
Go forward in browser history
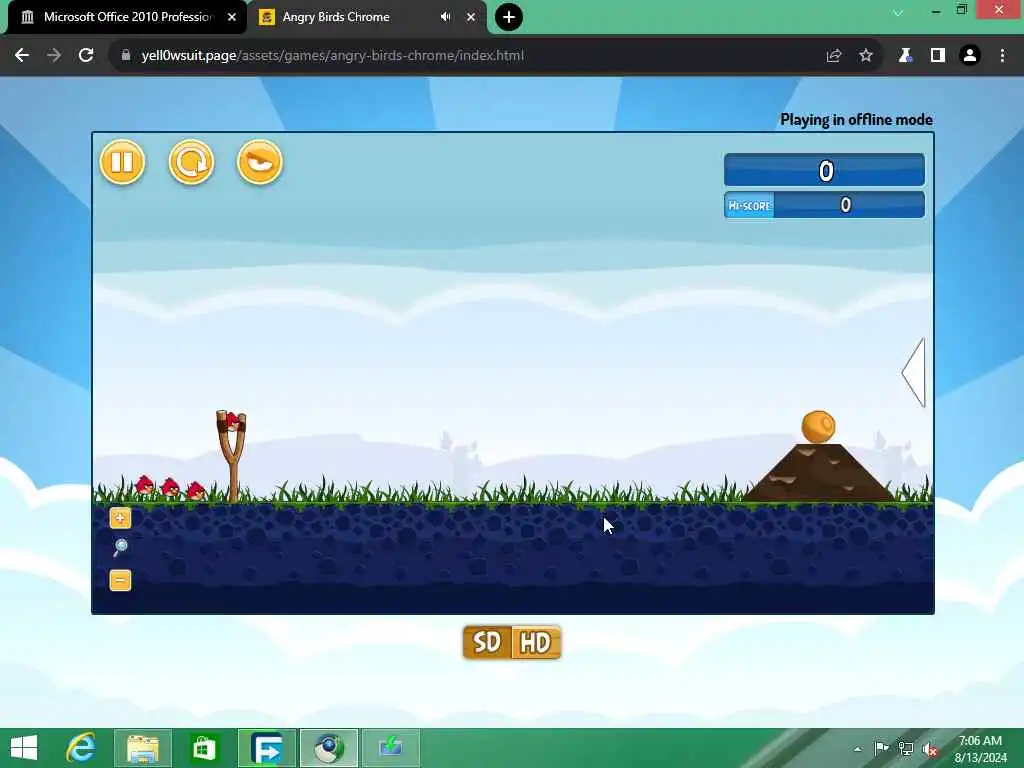pyautogui.click(x=54, y=56)
